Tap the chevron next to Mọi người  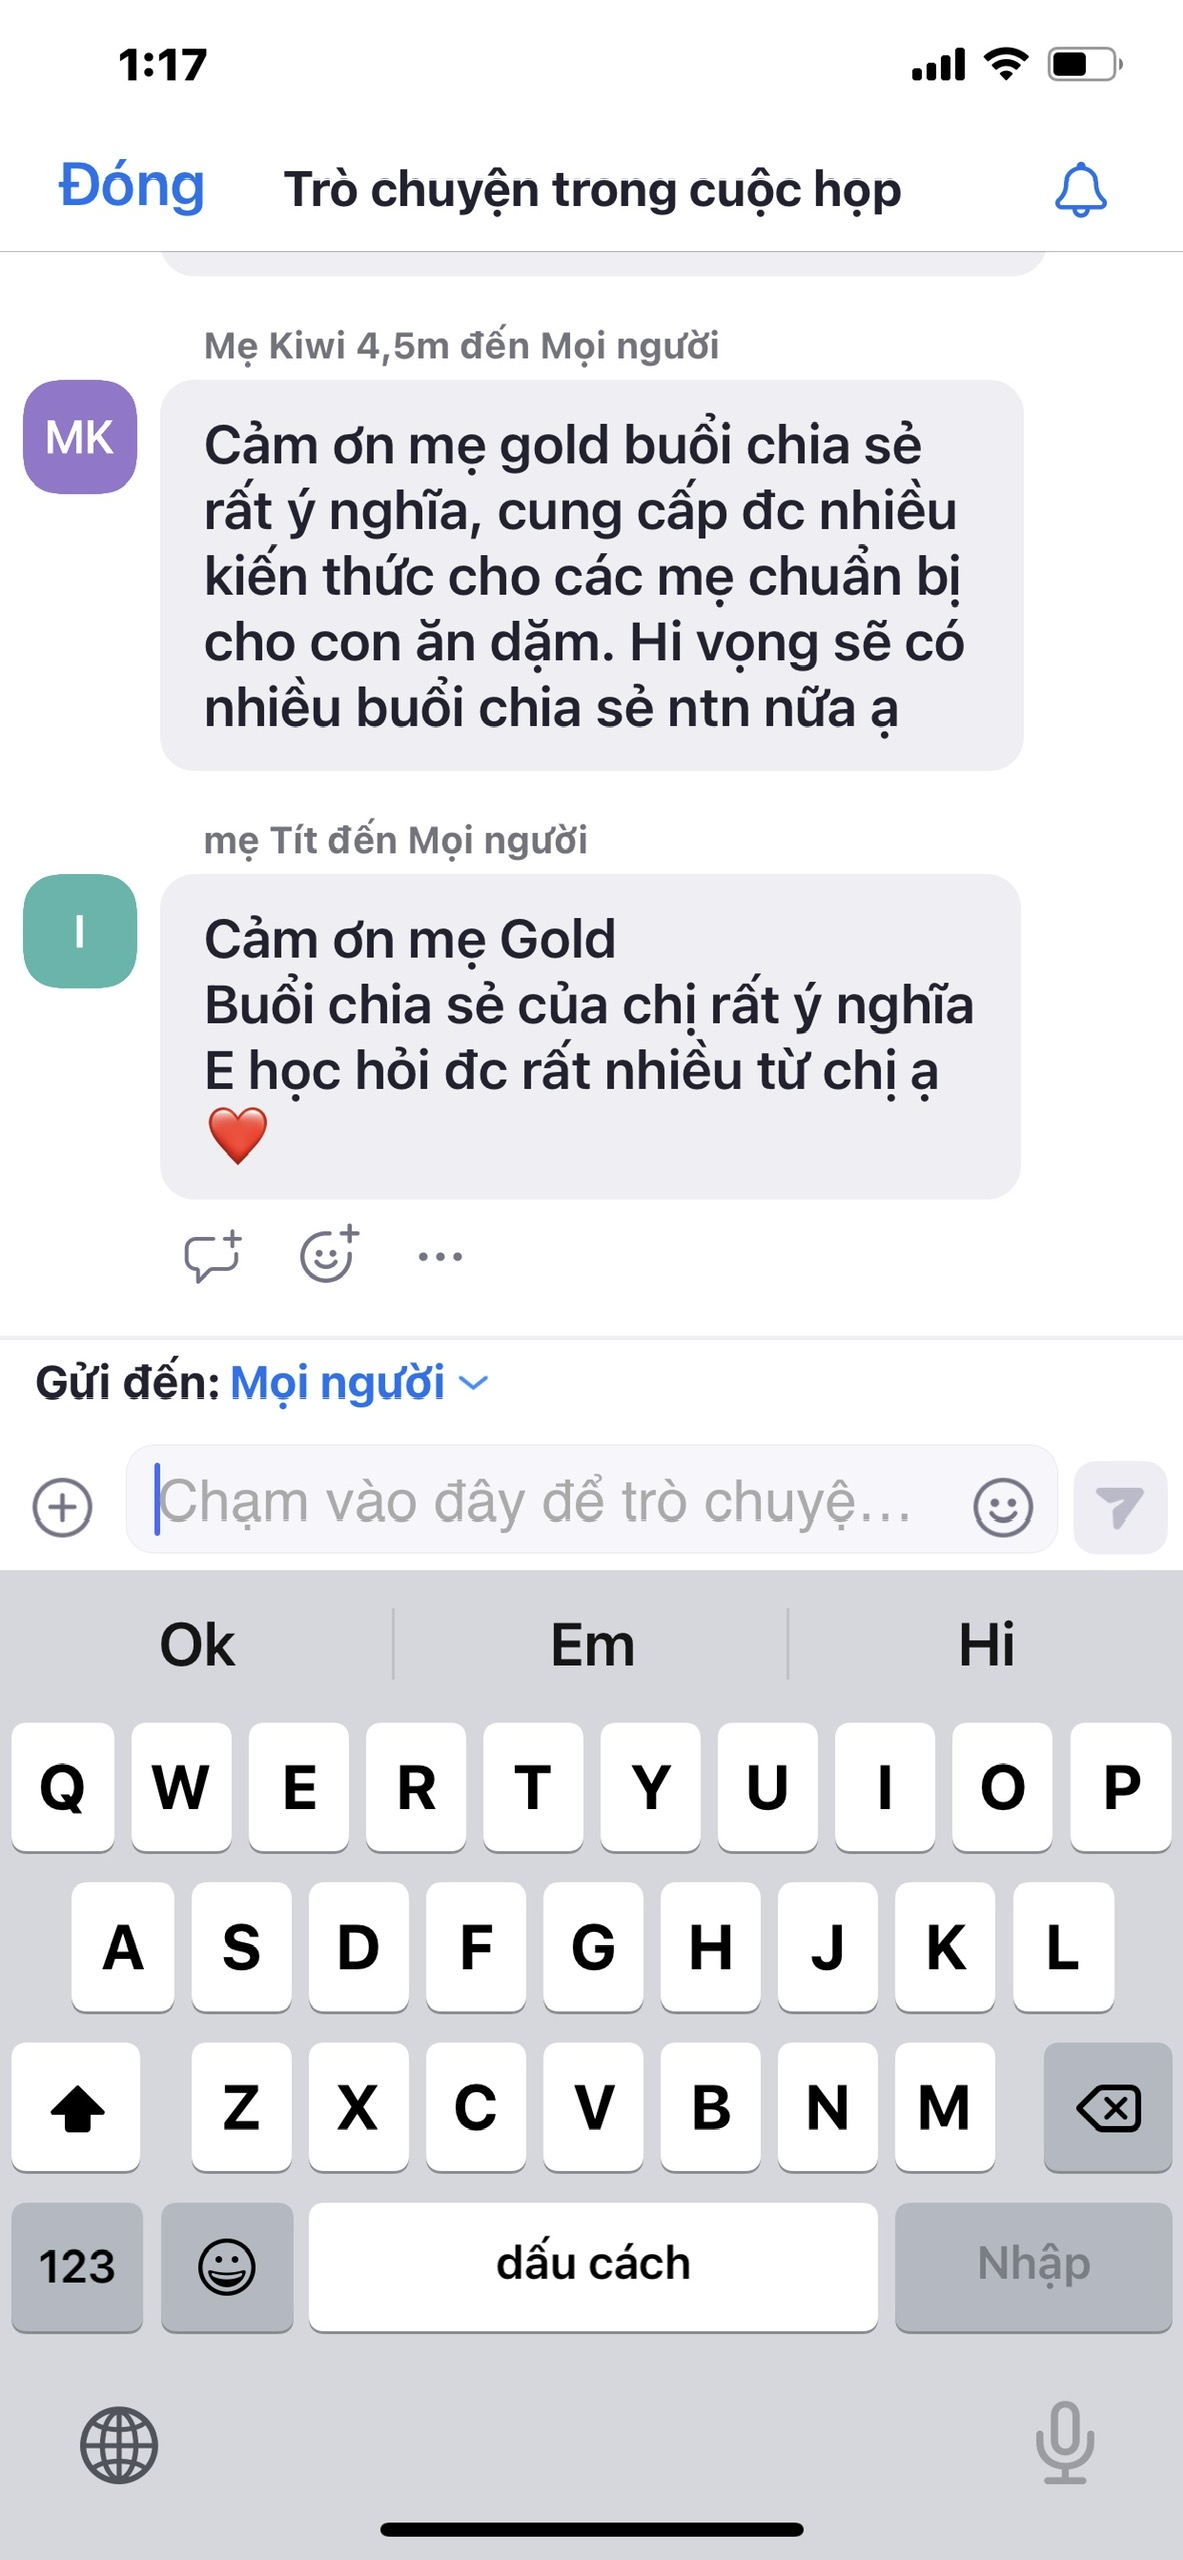[473, 1383]
